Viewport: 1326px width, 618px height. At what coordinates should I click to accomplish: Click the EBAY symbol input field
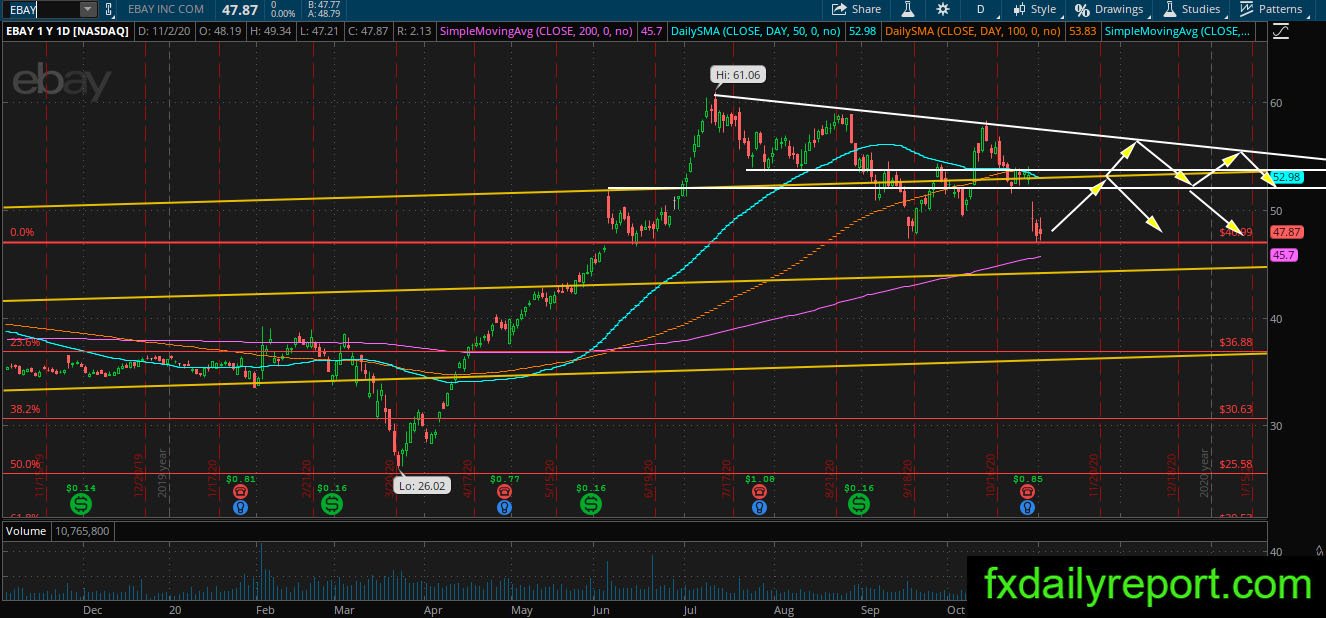click(40, 9)
